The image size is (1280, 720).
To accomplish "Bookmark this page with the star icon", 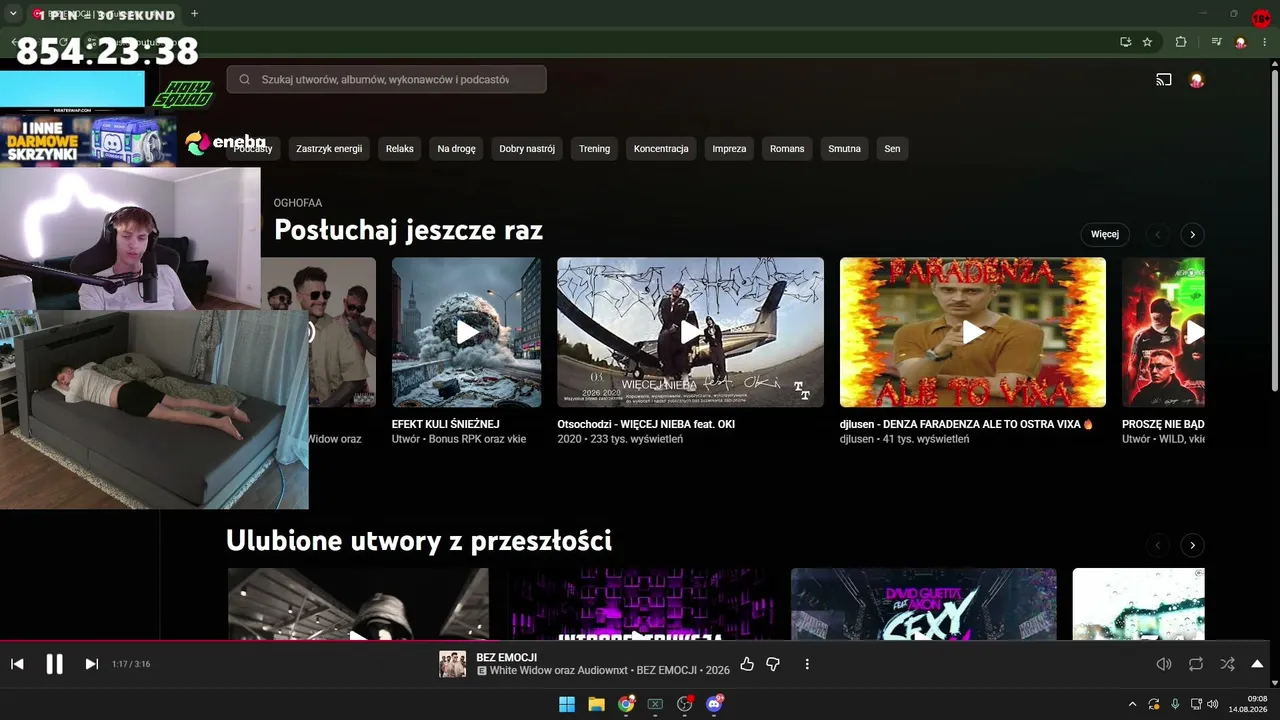I will pyautogui.click(x=1147, y=42).
